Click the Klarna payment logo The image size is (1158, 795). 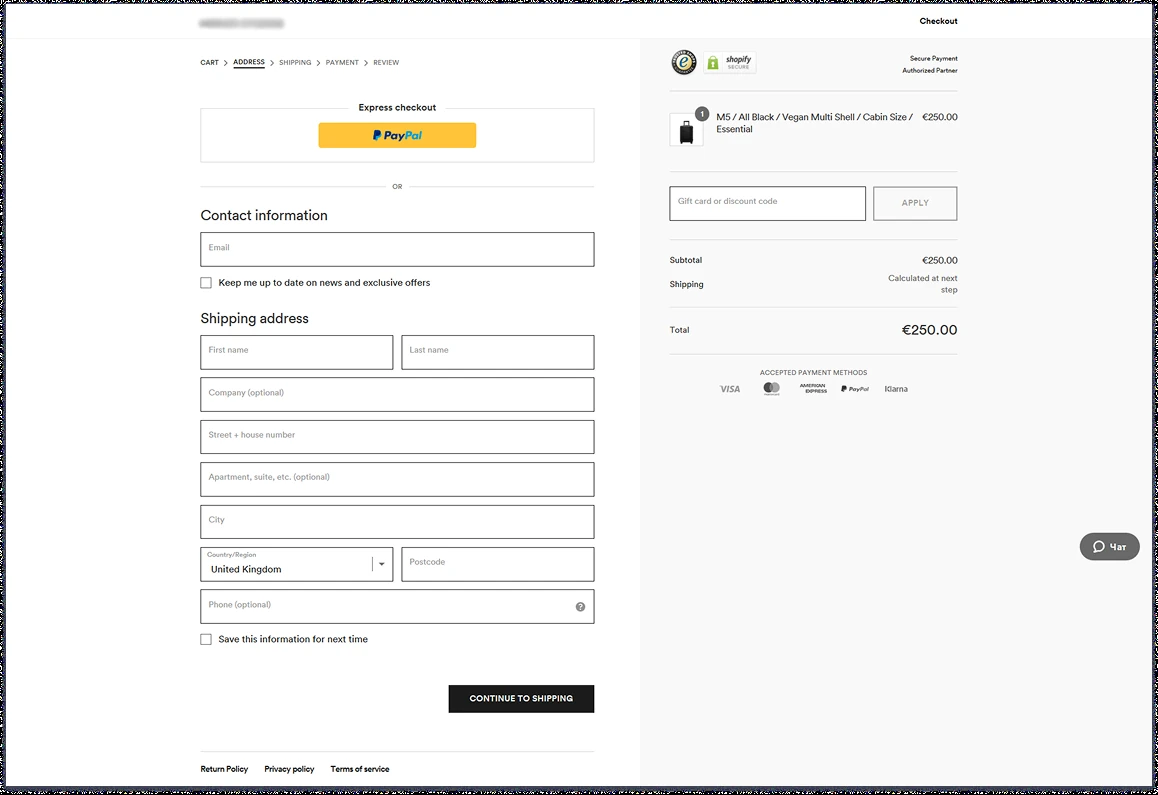coord(896,389)
